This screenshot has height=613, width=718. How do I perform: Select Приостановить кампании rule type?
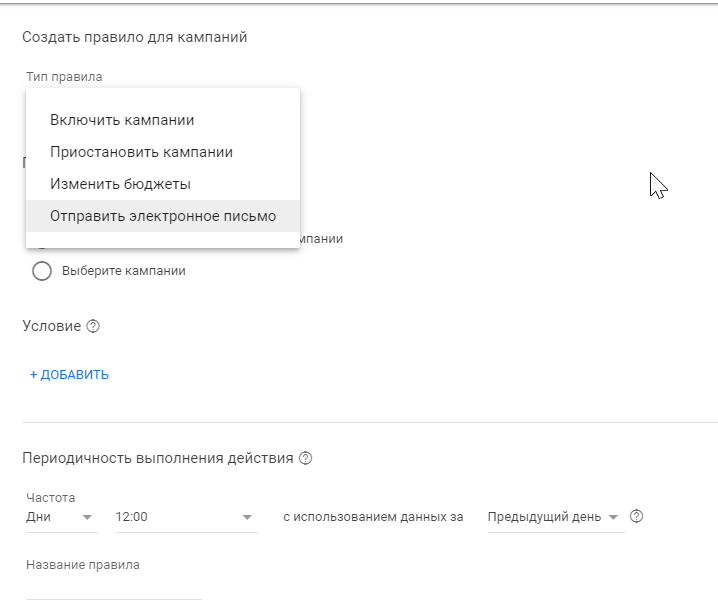[x=141, y=152]
